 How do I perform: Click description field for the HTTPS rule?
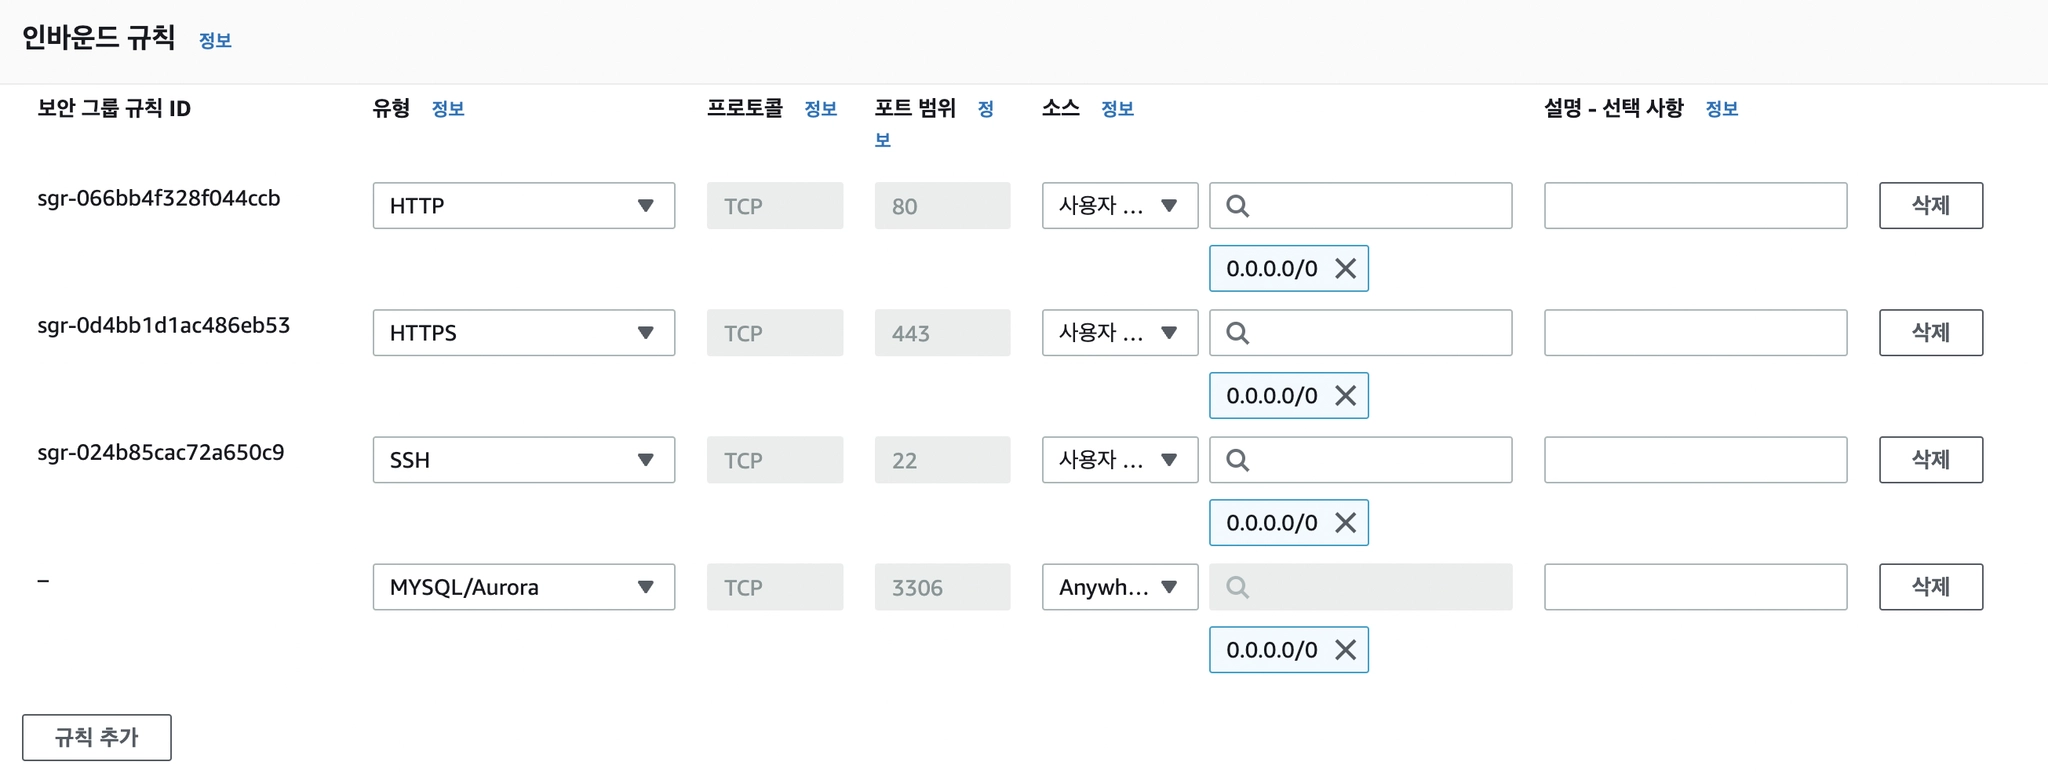pos(1695,333)
